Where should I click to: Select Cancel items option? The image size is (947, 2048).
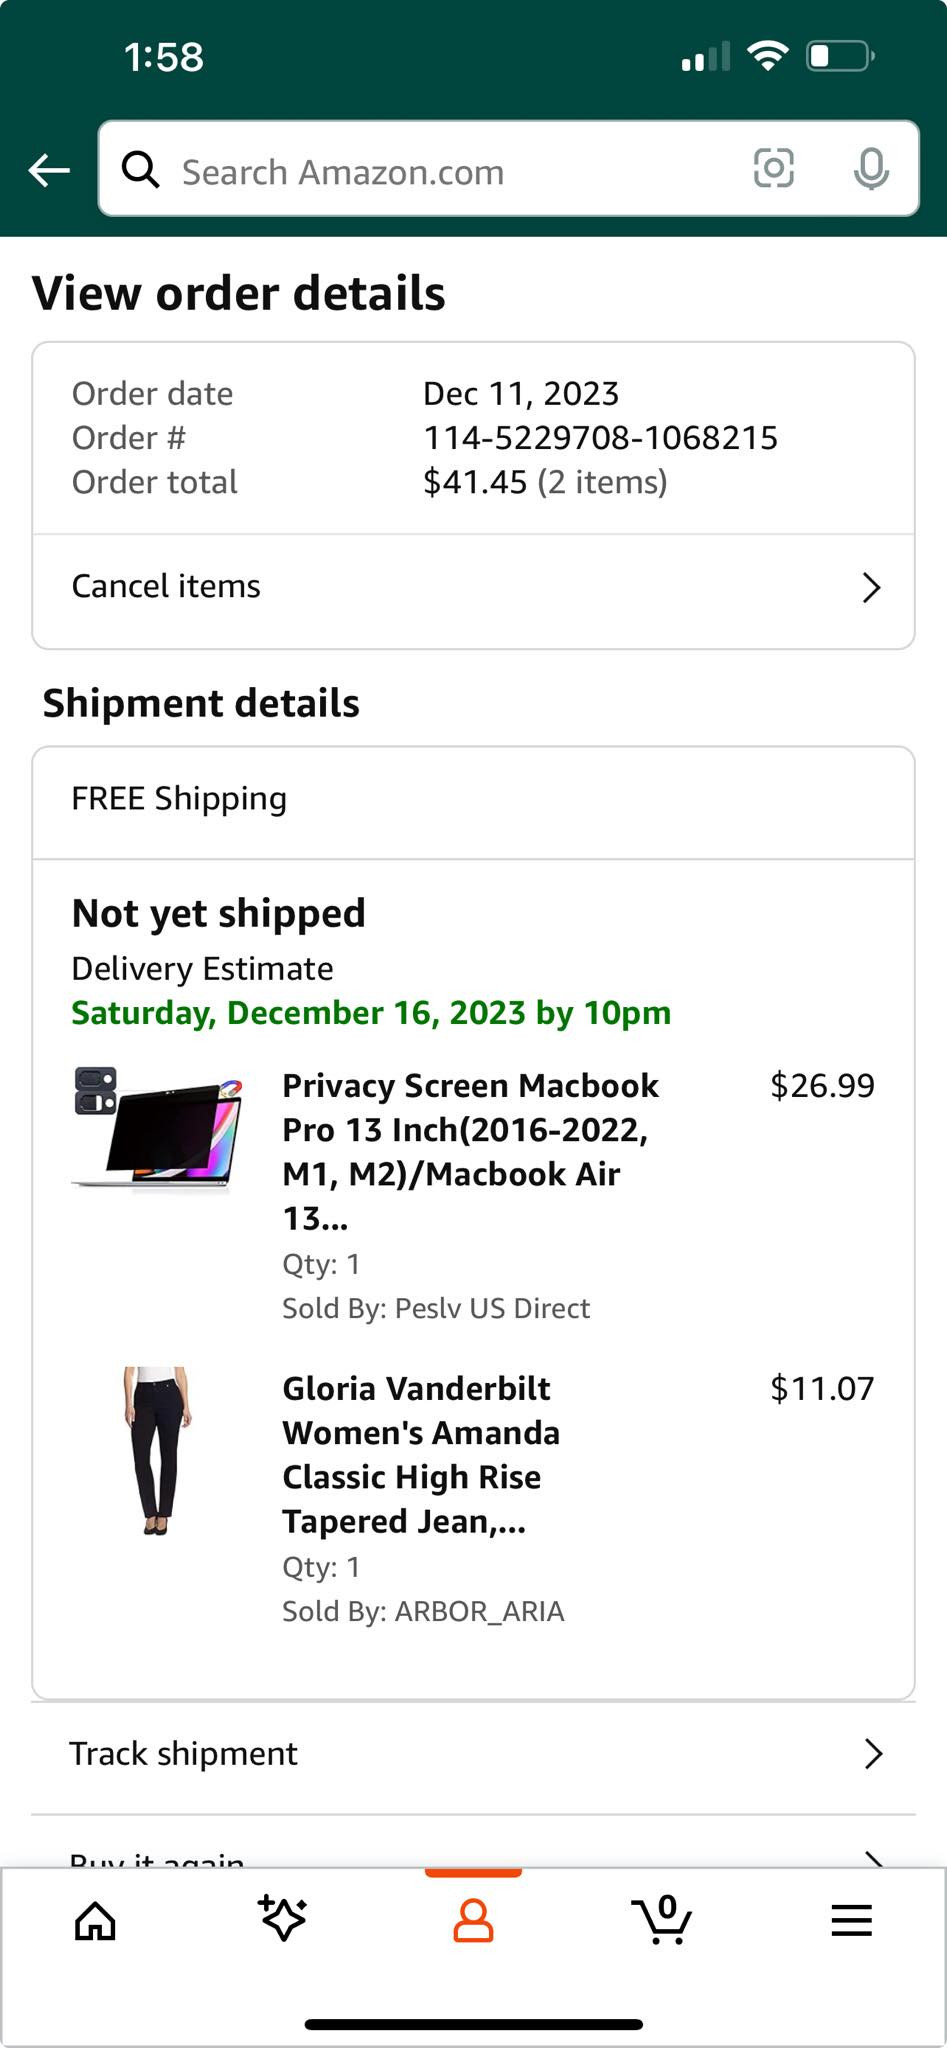pos(166,587)
